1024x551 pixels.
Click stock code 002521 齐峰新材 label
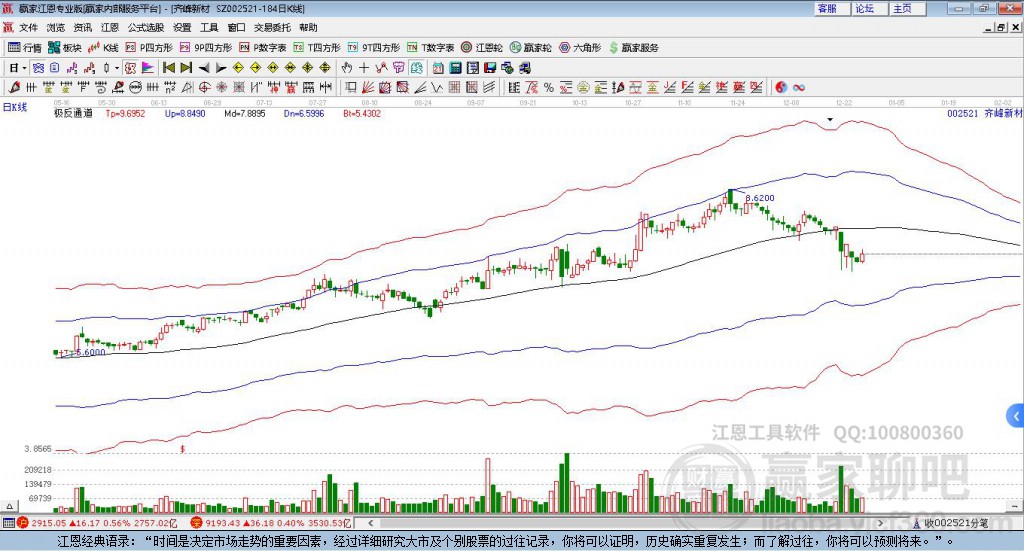985,114
